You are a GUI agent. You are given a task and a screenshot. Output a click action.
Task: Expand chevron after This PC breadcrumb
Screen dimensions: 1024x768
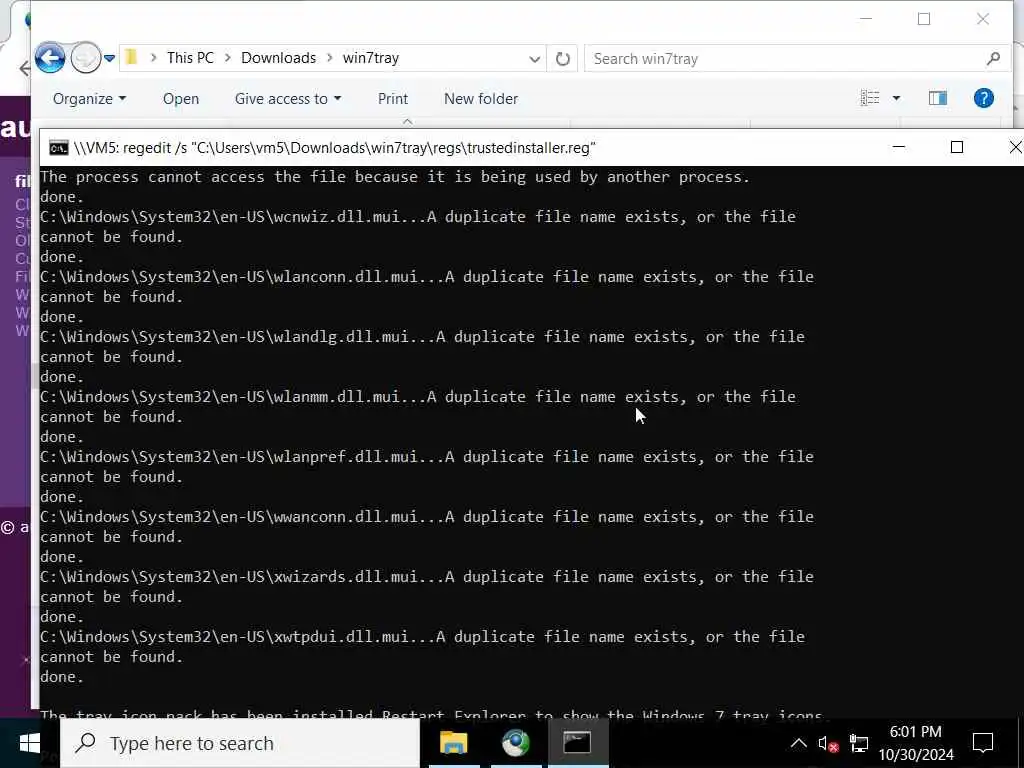coord(227,58)
